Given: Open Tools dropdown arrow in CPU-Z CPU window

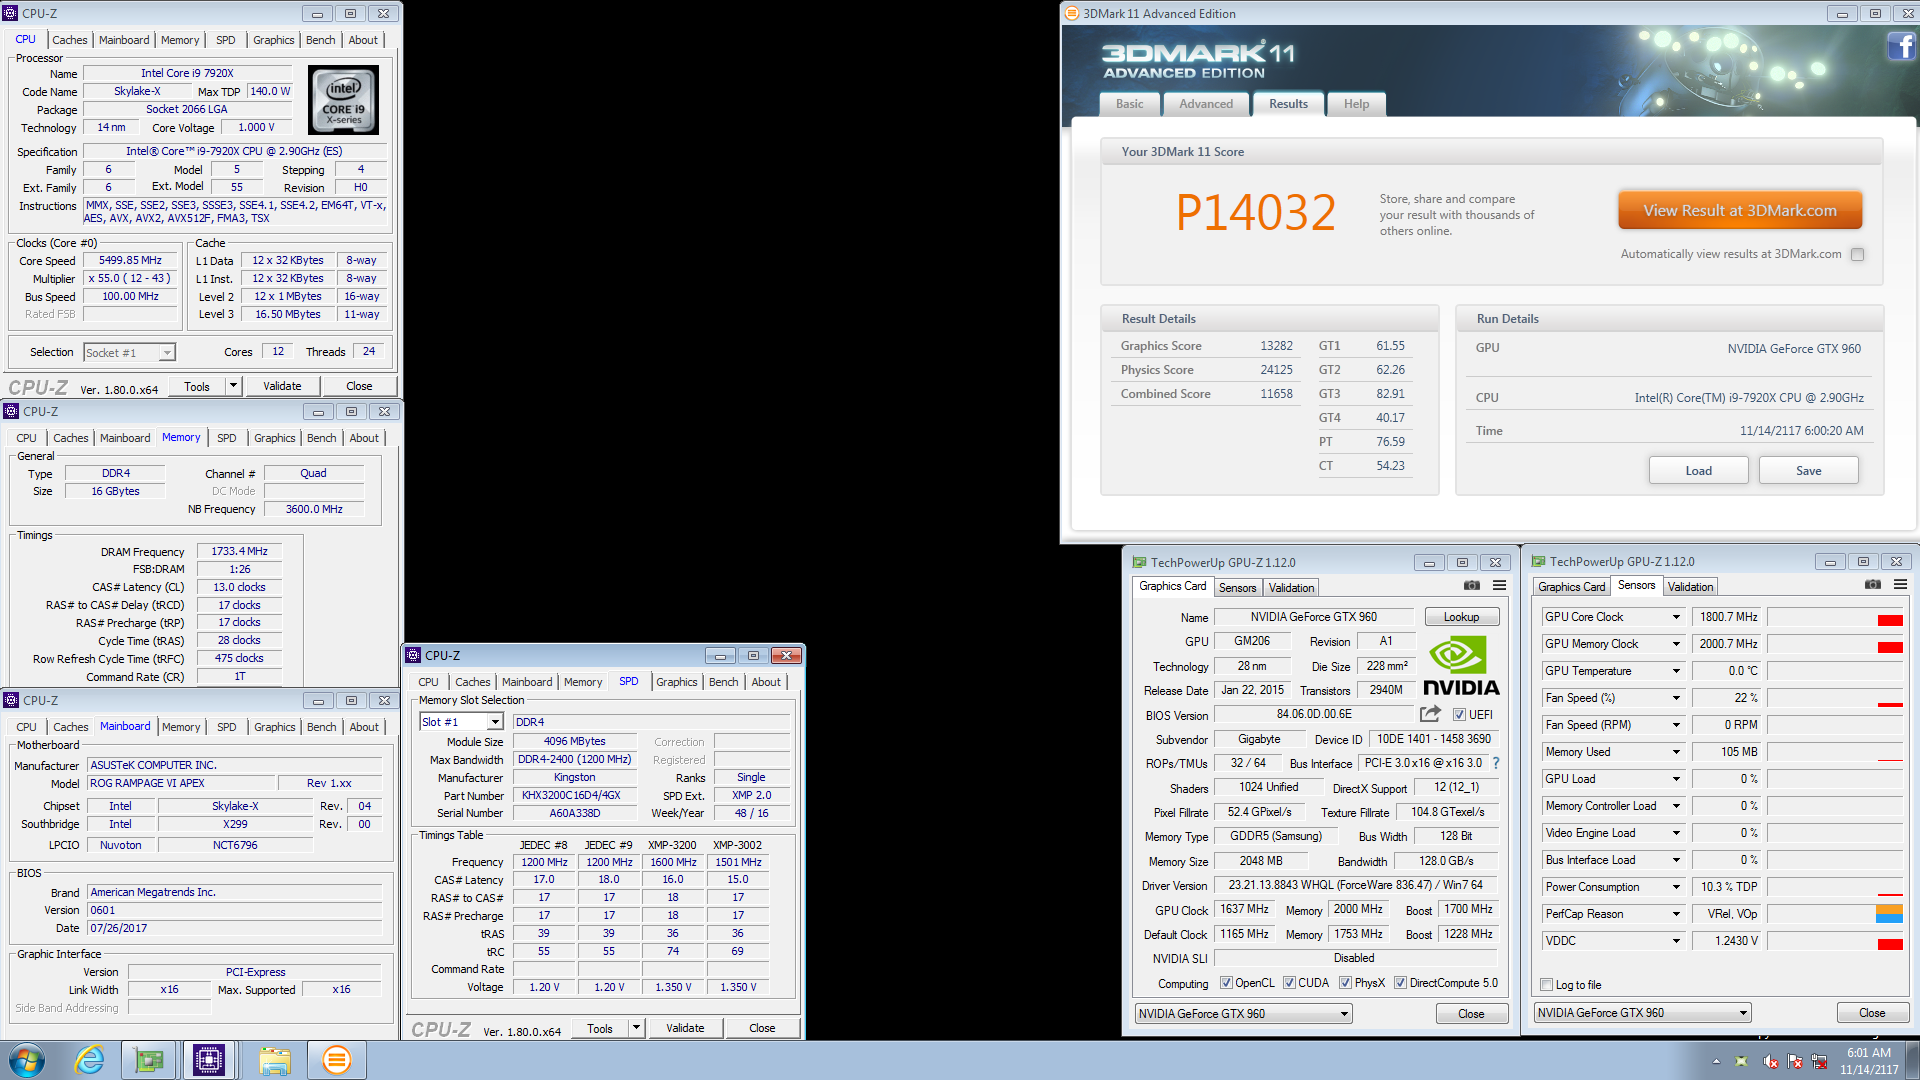Looking at the screenshot, I should coord(233,386).
